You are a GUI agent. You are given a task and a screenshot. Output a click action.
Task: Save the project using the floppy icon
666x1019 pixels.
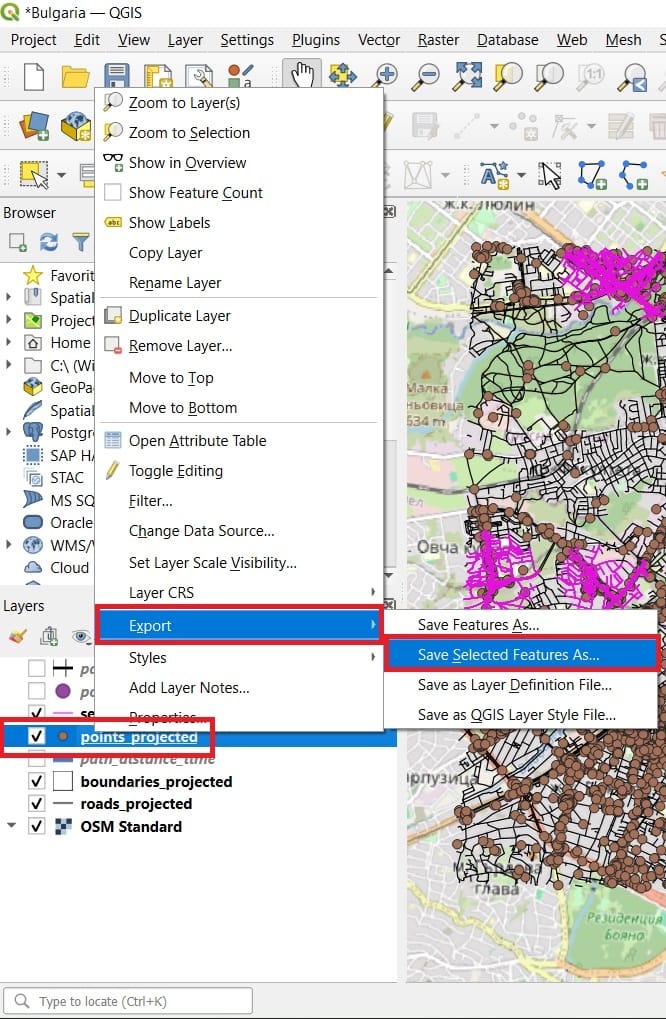[x=116, y=77]
